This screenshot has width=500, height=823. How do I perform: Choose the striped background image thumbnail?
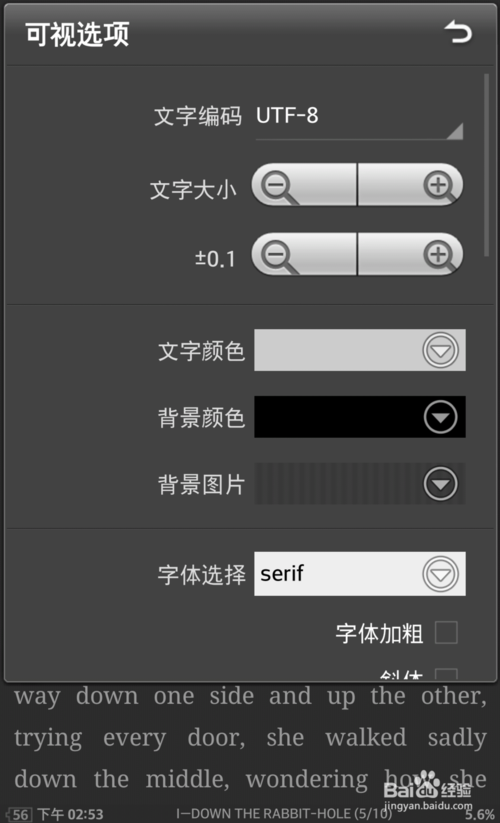(360, 483)
